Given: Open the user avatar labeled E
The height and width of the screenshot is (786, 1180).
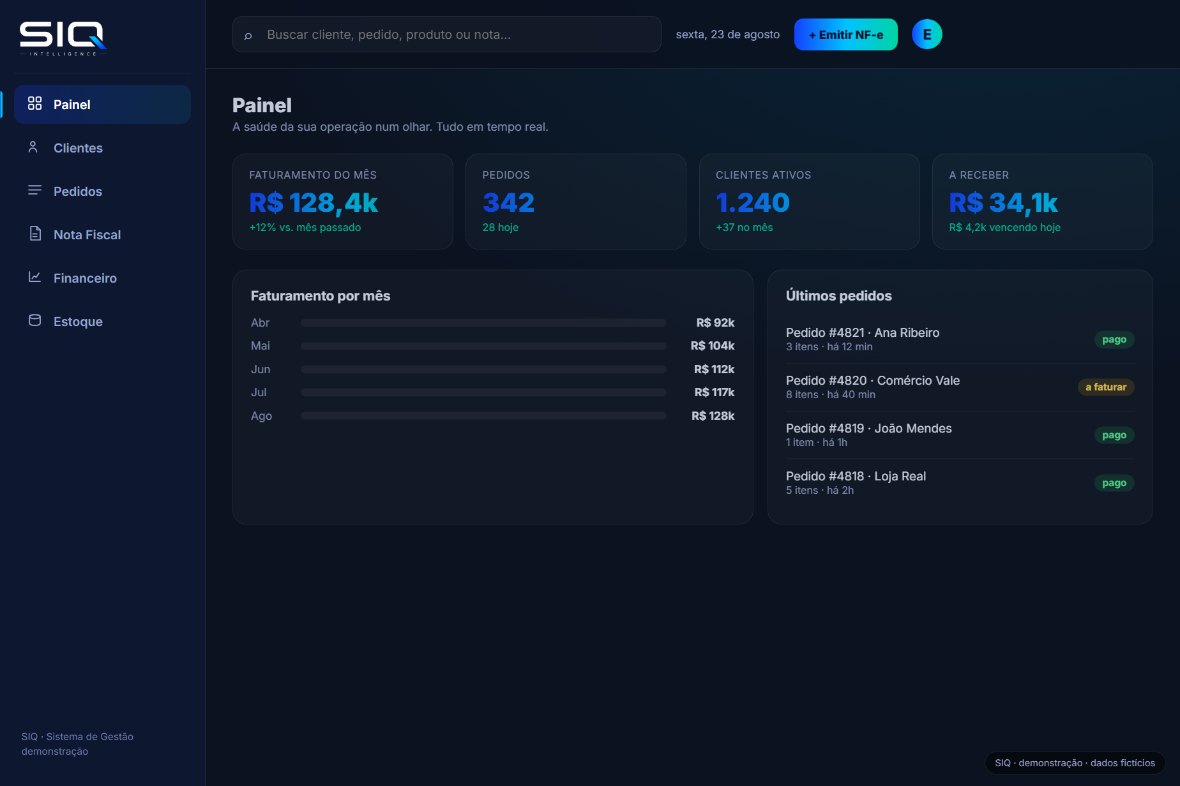Looking at the screenshot, I should point(926,35).
